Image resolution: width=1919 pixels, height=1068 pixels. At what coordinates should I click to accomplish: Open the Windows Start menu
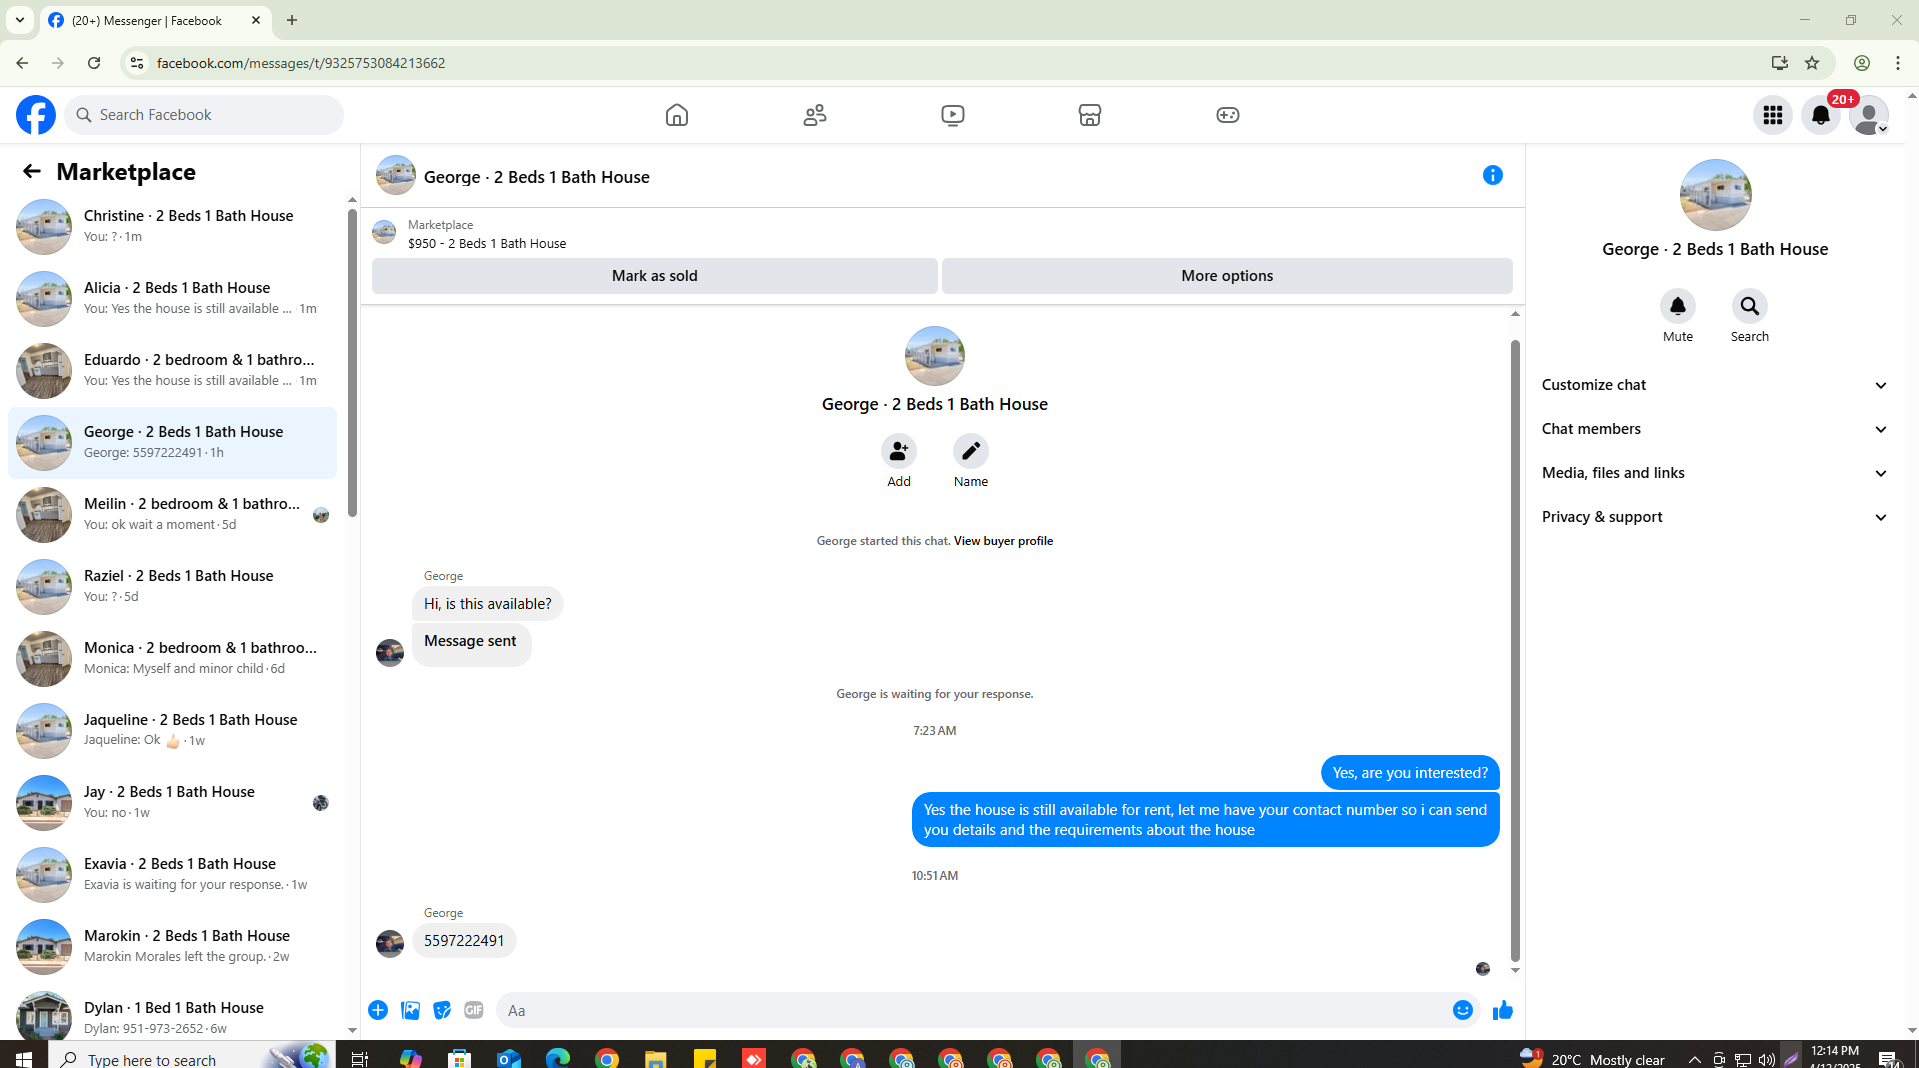pyautogui.click(x=24, y=1058)
